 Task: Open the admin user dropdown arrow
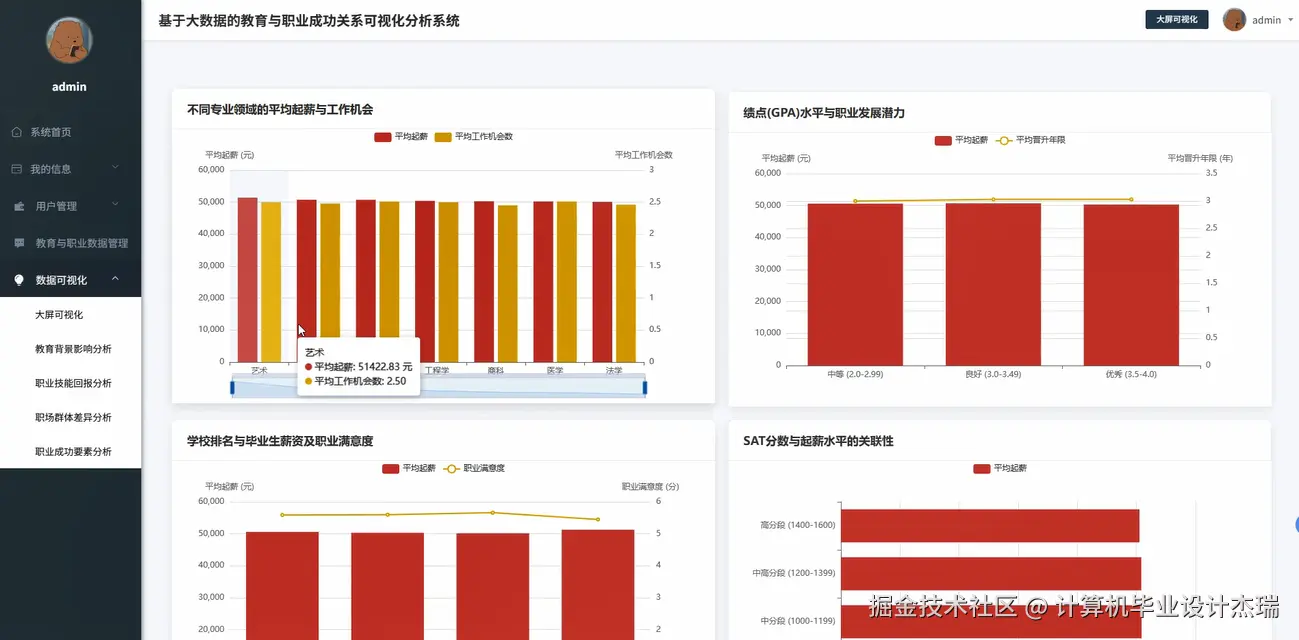(x=1290, y=20)
